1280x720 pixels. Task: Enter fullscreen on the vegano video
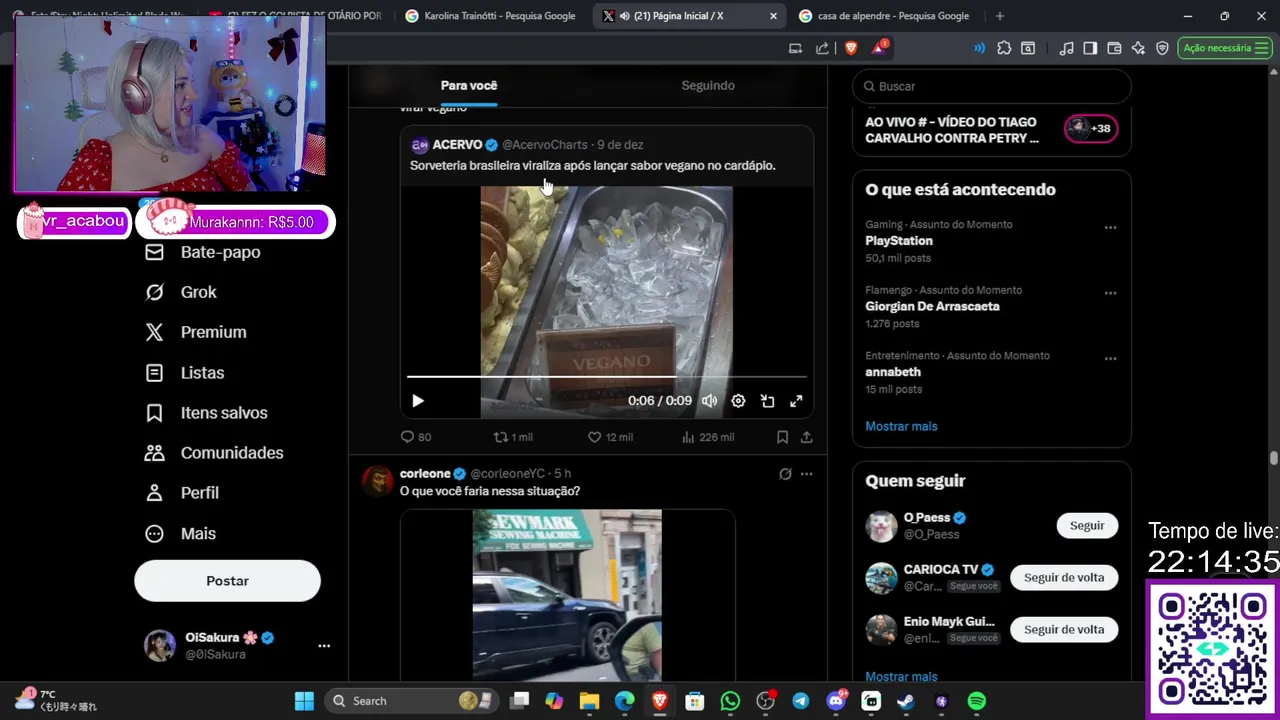click(796, 401)
